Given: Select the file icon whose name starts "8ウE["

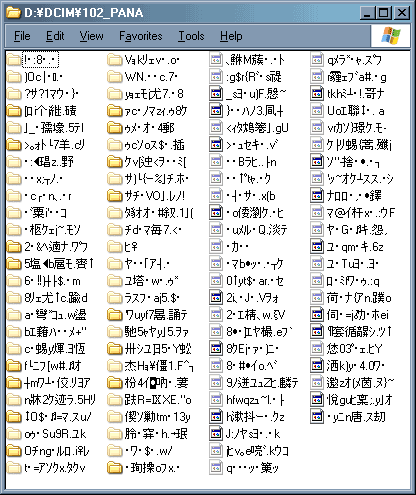Looking at the screenshot, I should (x=216, y=349).
